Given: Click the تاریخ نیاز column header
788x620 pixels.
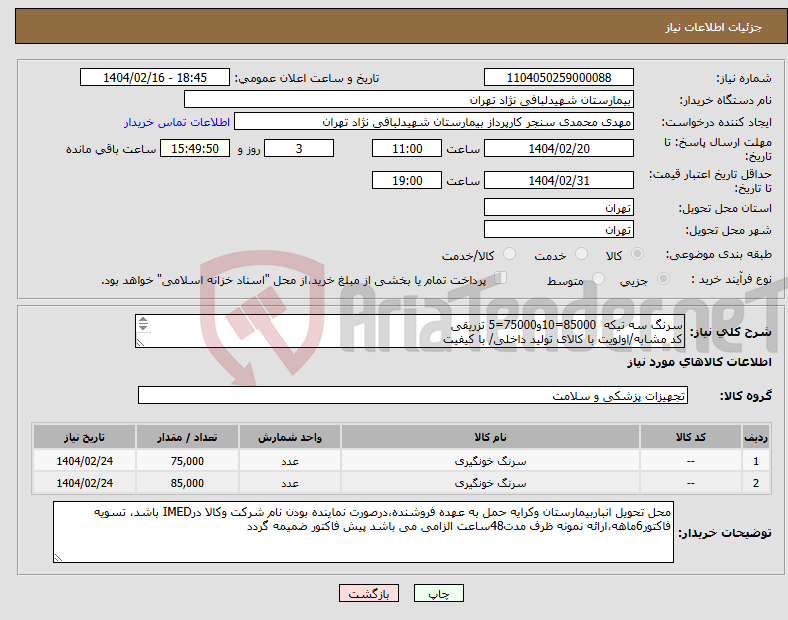Looking at the screenshot, I should coord(84,437).
